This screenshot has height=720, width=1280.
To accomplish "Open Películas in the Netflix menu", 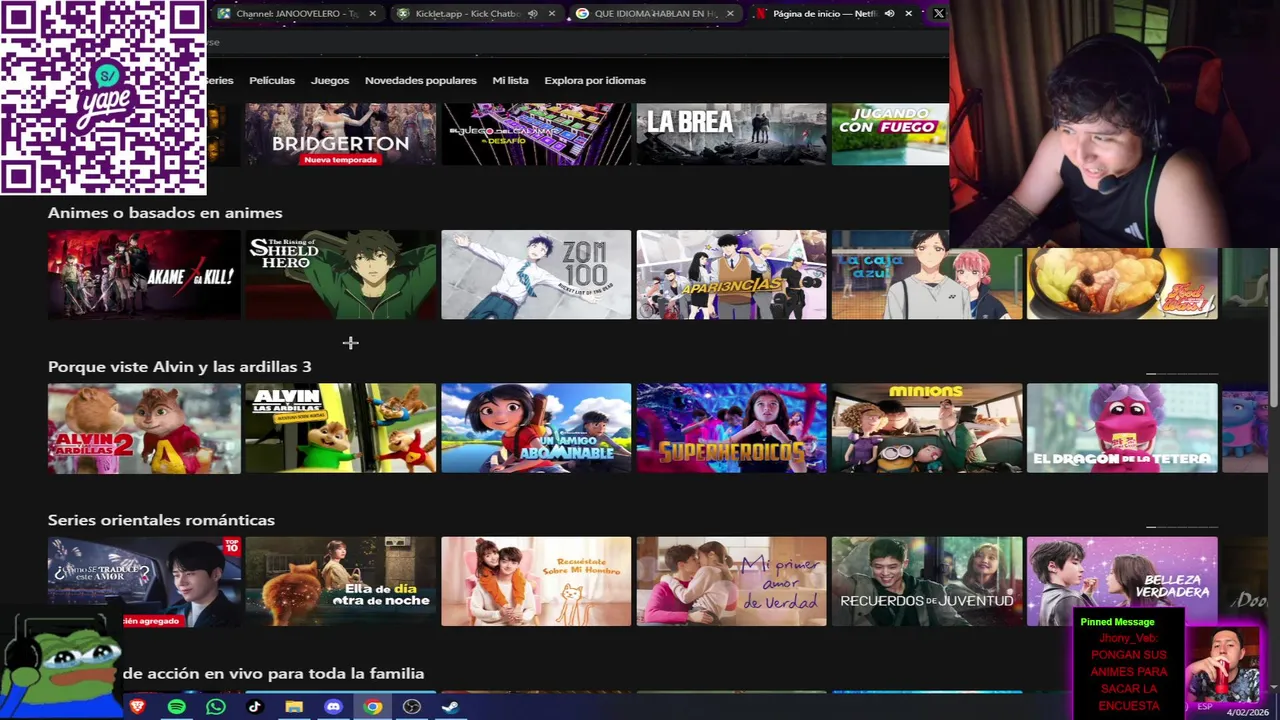I will coord(272,80).
